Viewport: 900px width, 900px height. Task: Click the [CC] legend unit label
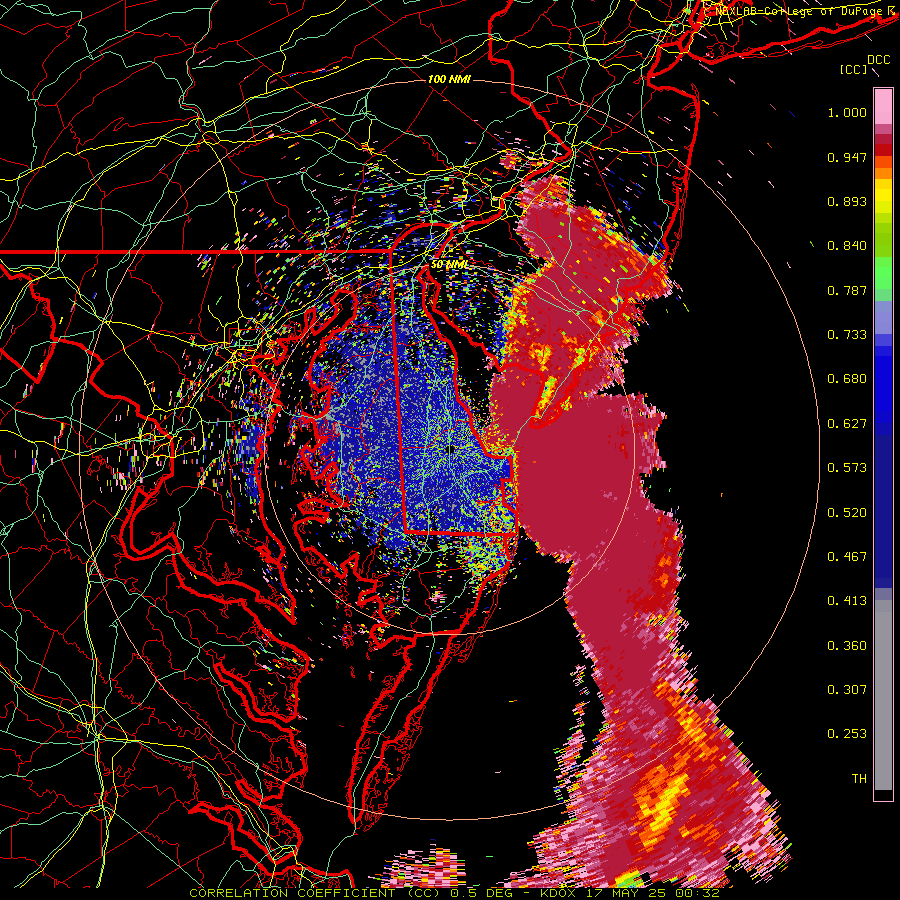(854, 69)
